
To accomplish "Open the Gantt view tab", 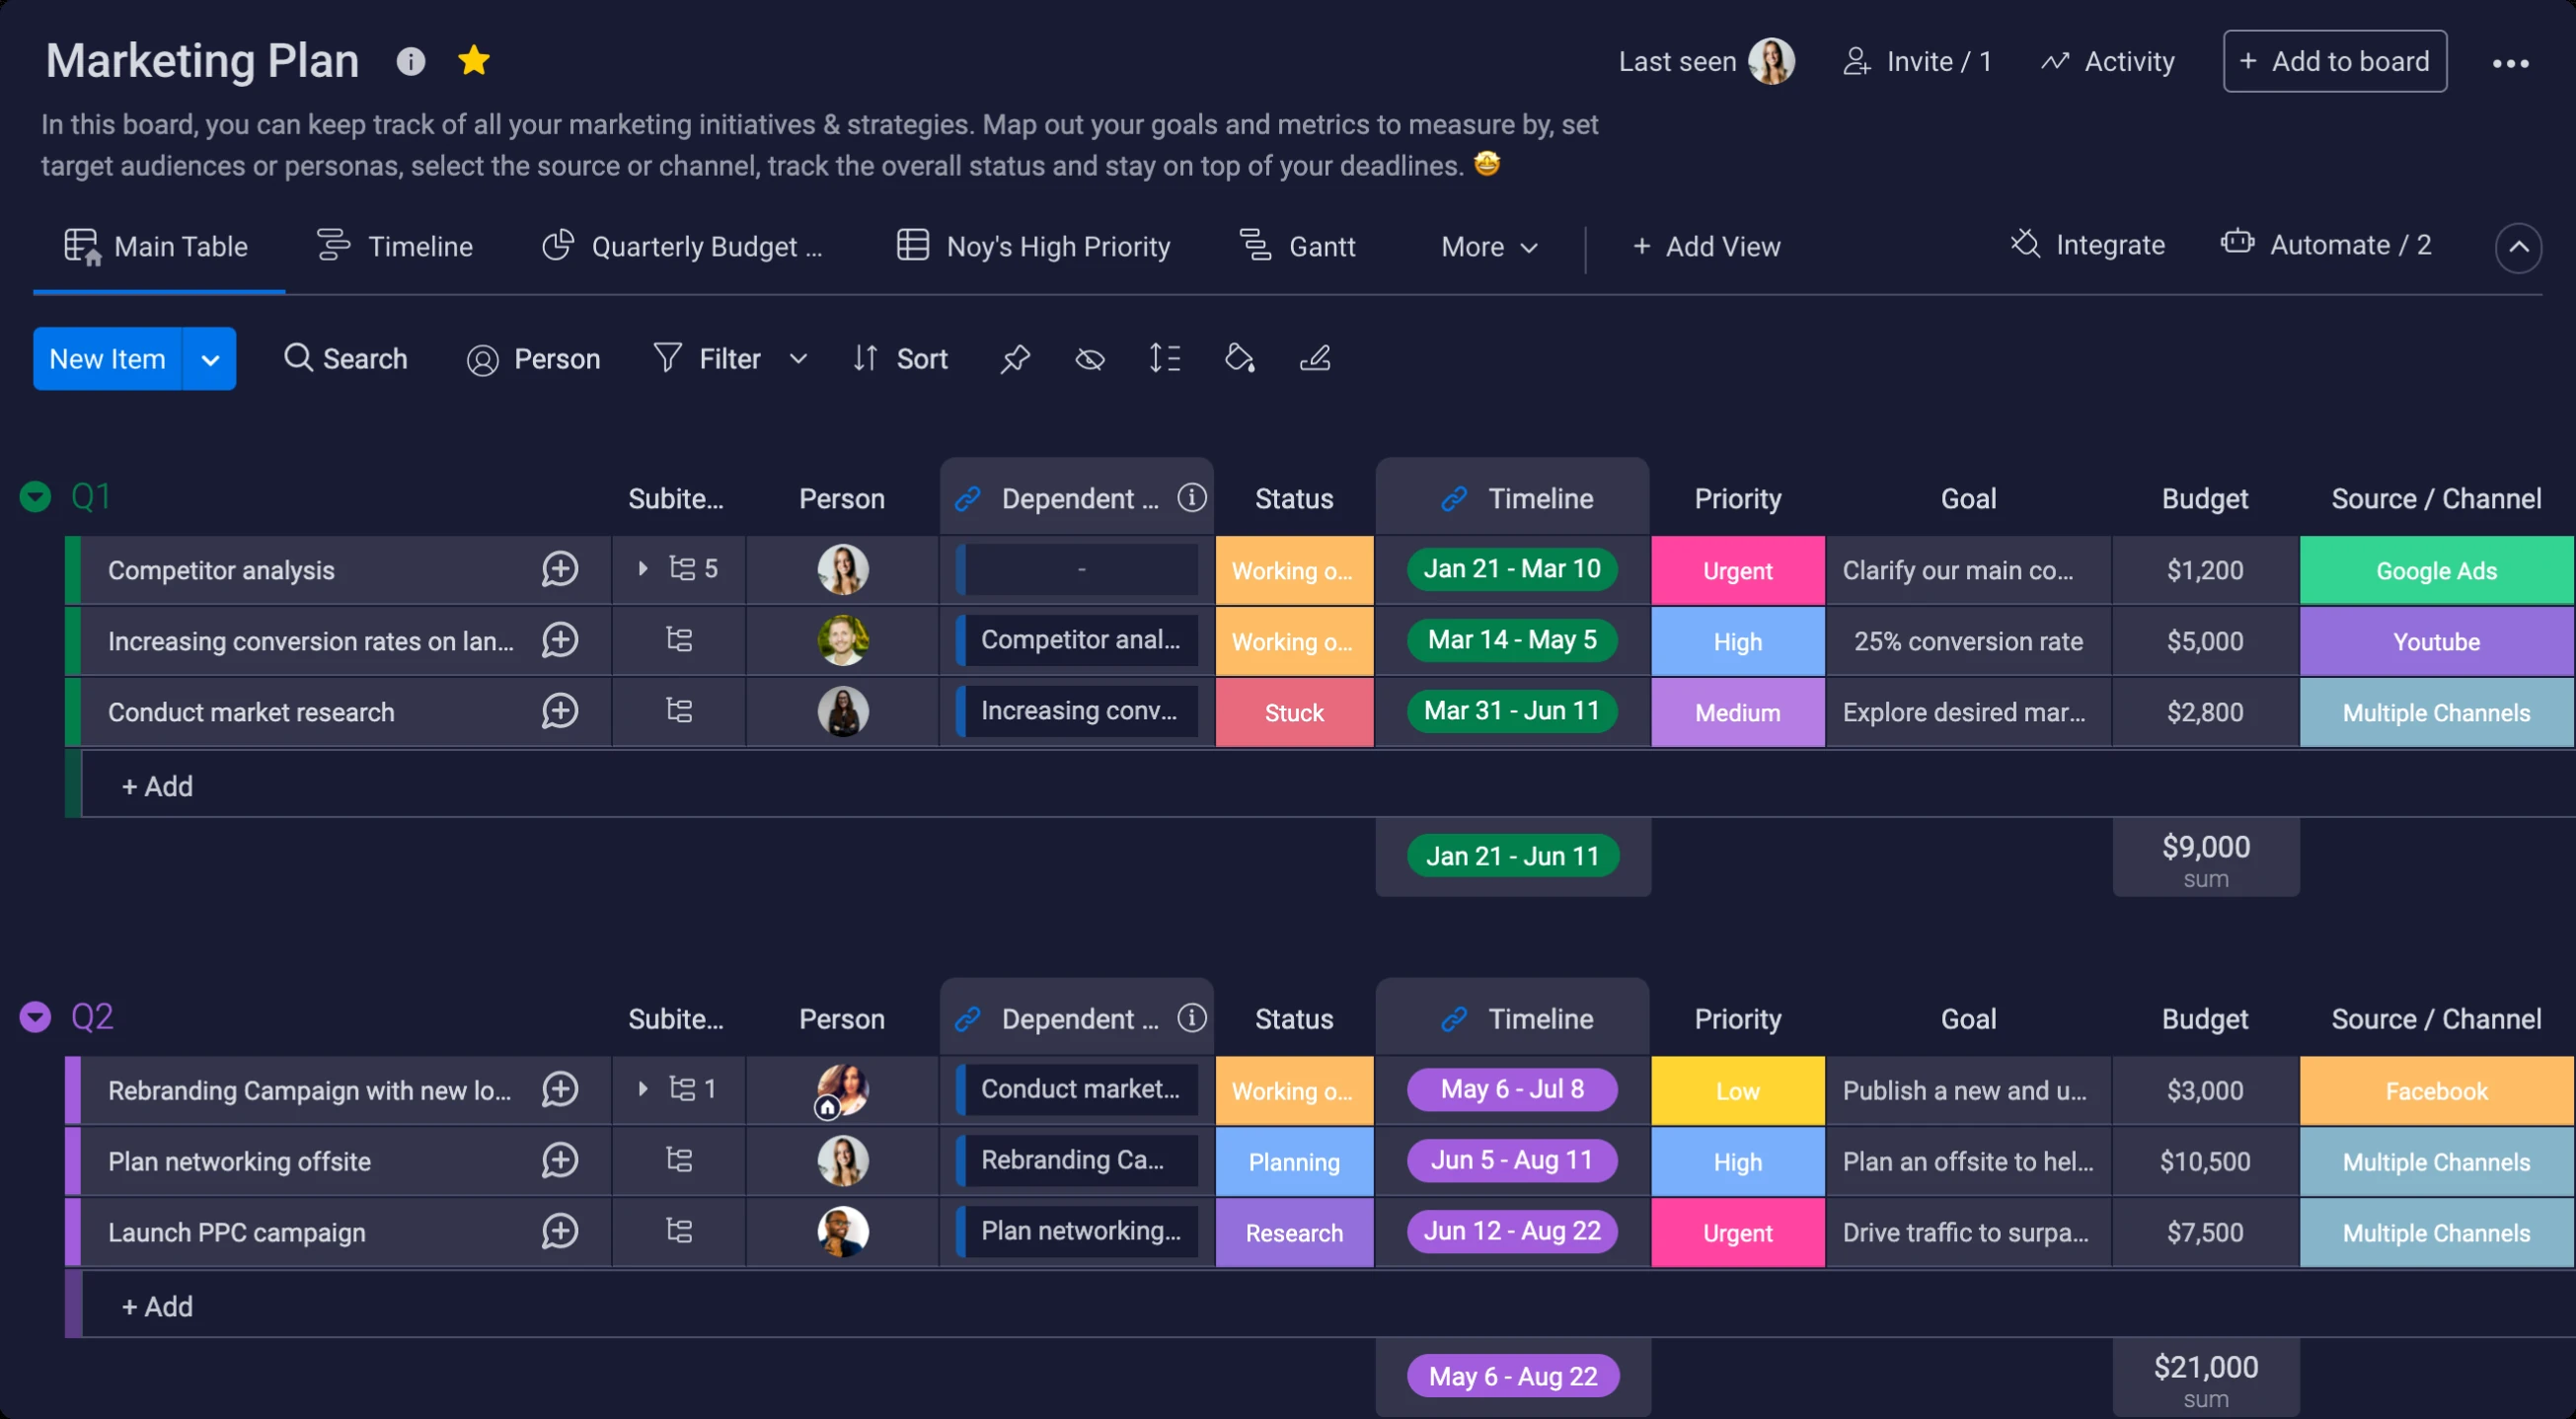I will [x=1297, y=246].
